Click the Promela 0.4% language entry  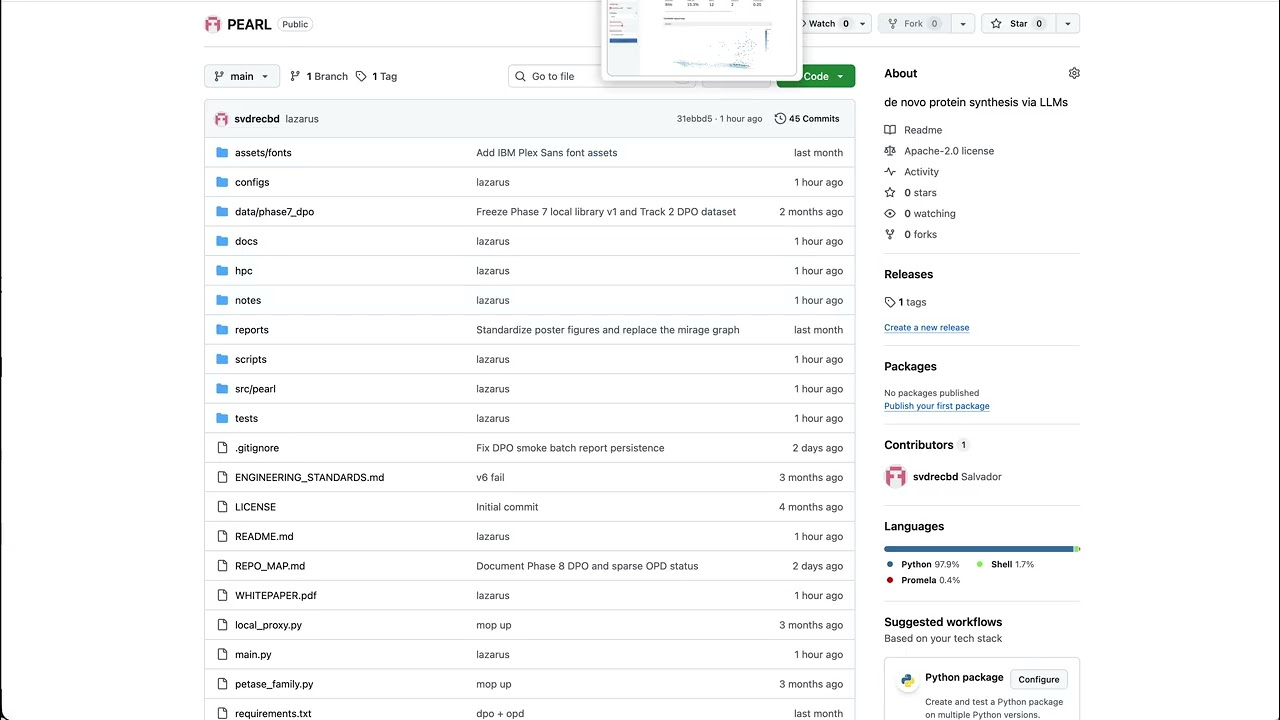(x=922, y=581)
